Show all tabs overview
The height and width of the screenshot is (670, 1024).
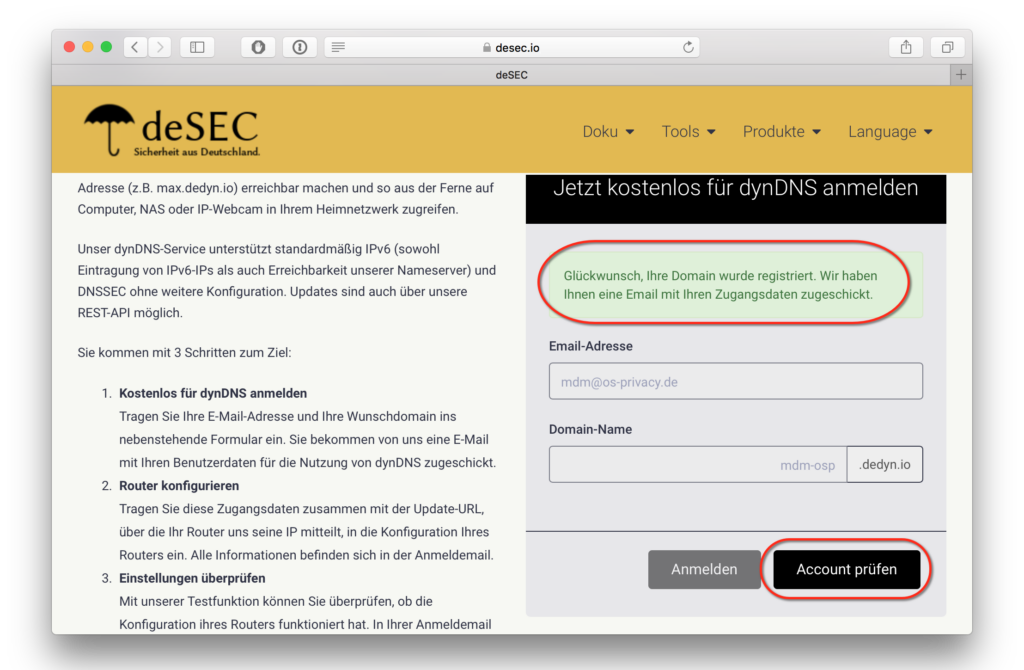pyautogui.click(x=947, y=47)
